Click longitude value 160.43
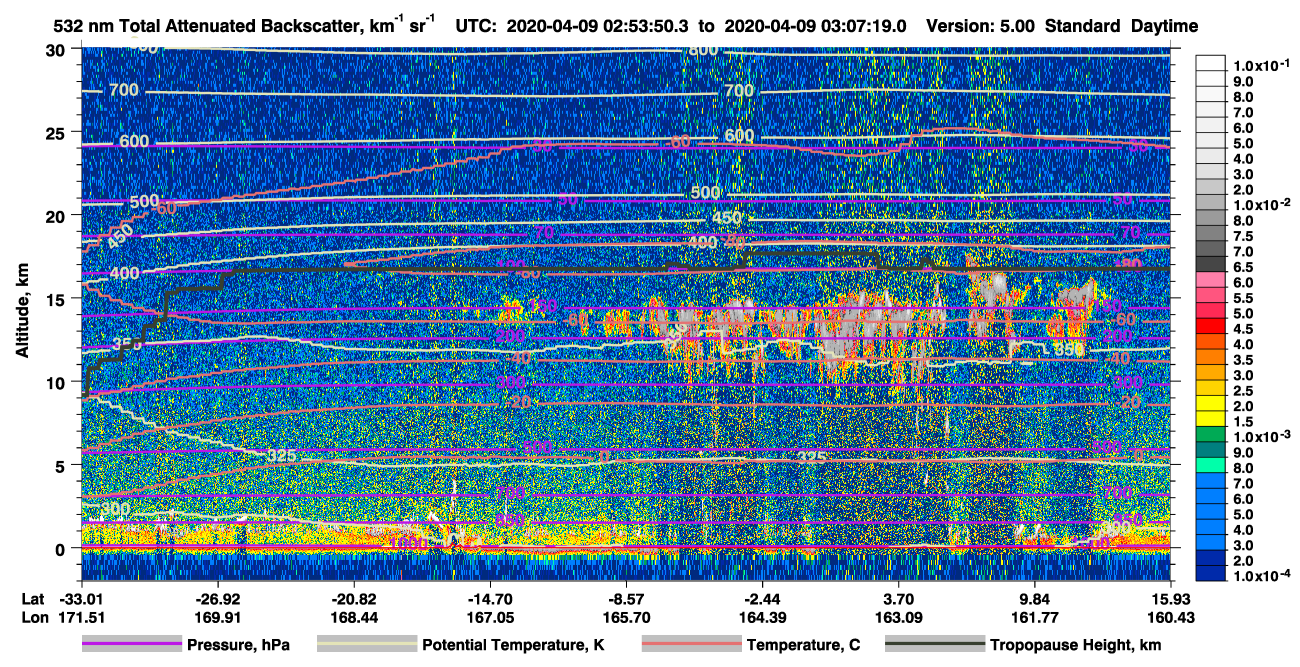 (1170, 617)
